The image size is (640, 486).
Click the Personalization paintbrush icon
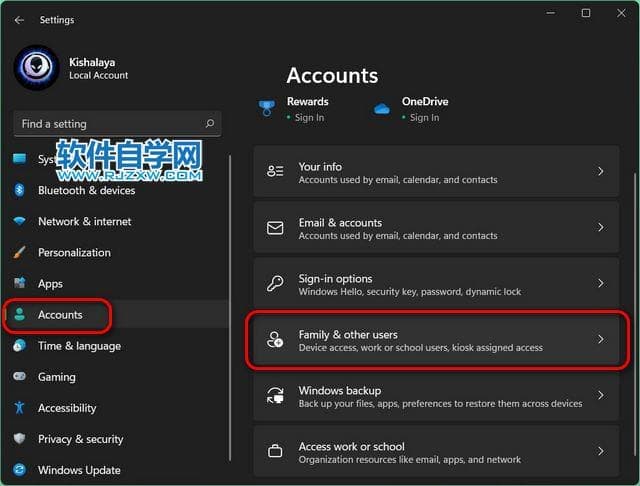(x=19, y=253)
